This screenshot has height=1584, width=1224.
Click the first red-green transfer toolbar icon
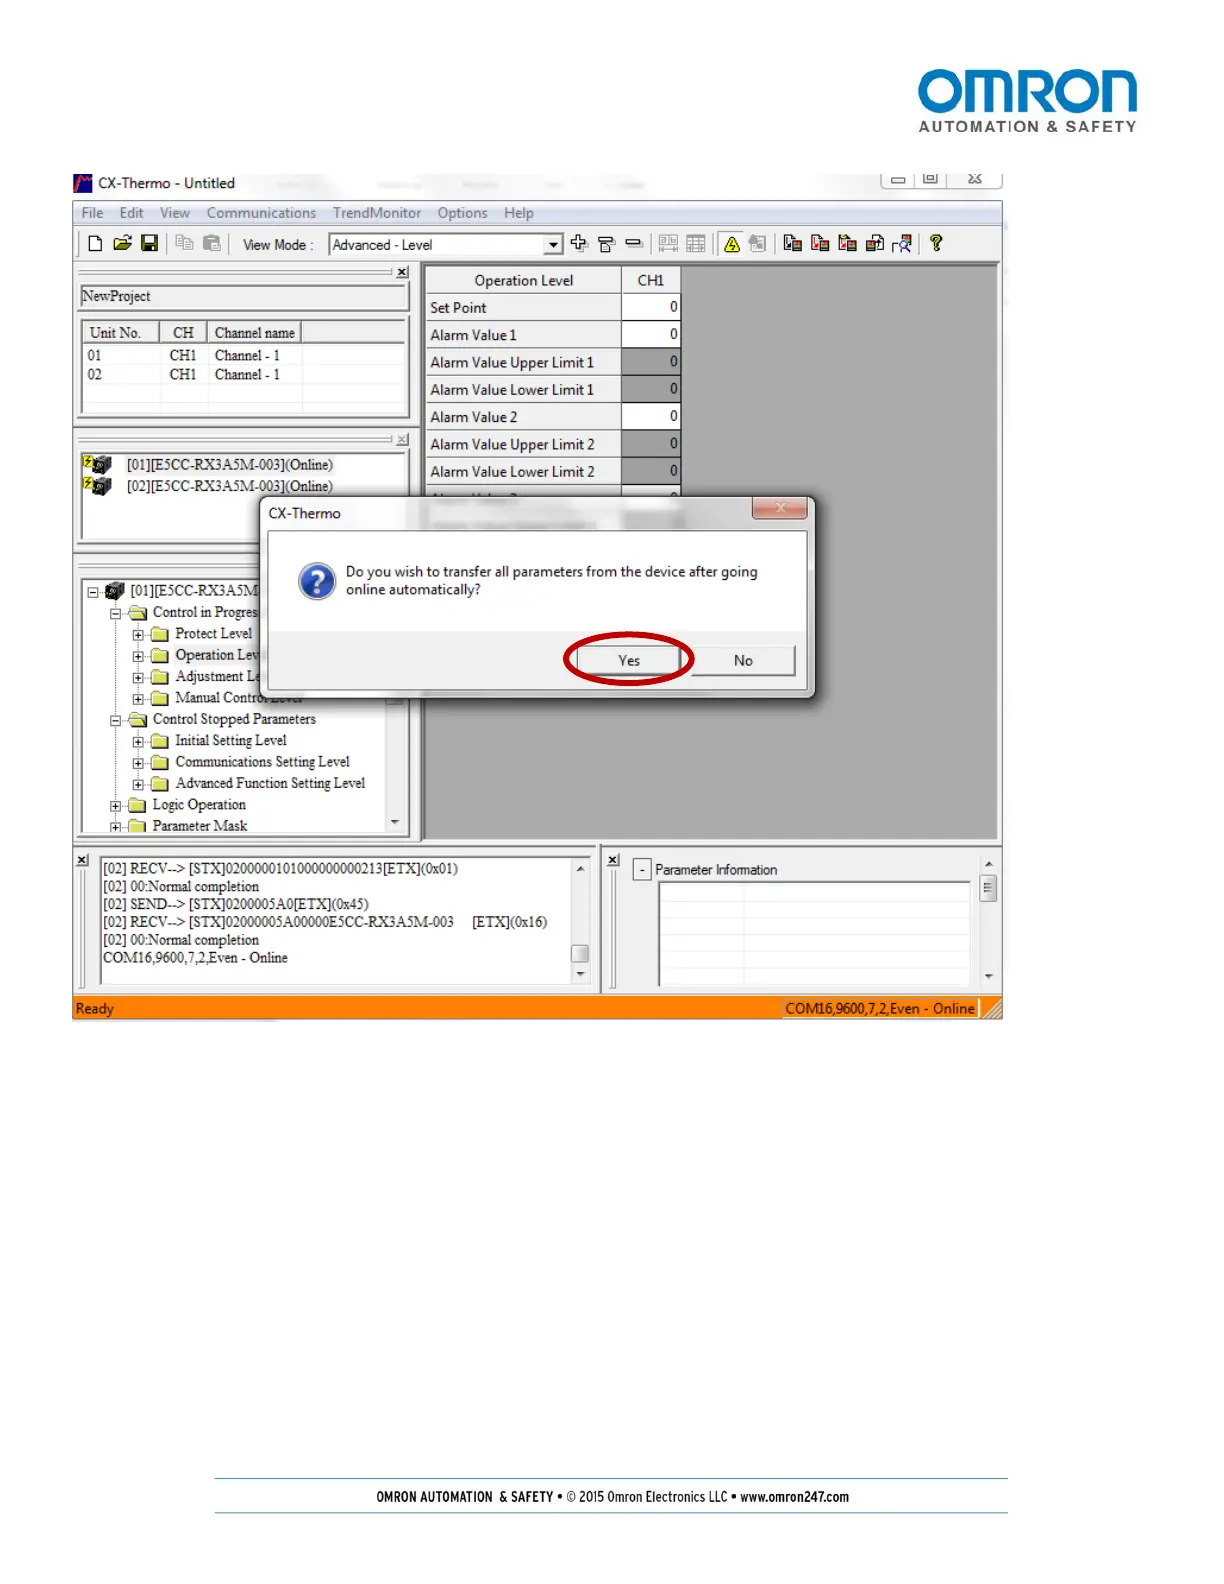click(792, 243)
